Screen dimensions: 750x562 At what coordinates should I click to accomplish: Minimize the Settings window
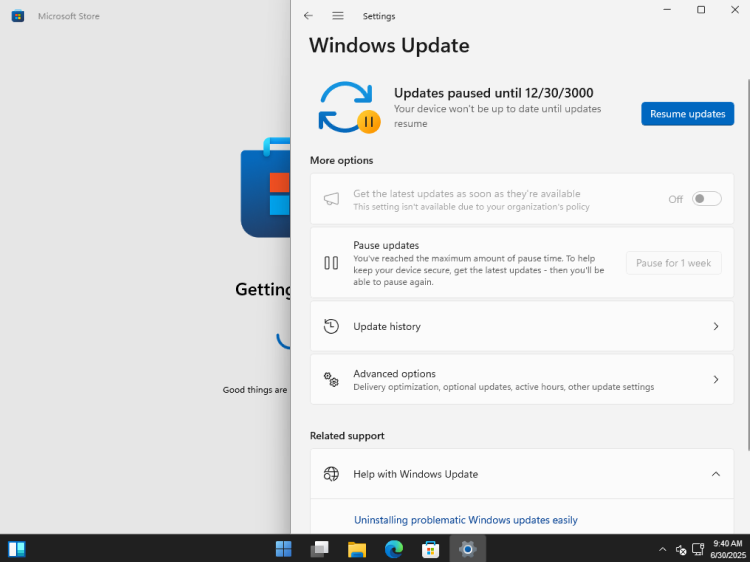pyautogui.click(x=667, y=10)
